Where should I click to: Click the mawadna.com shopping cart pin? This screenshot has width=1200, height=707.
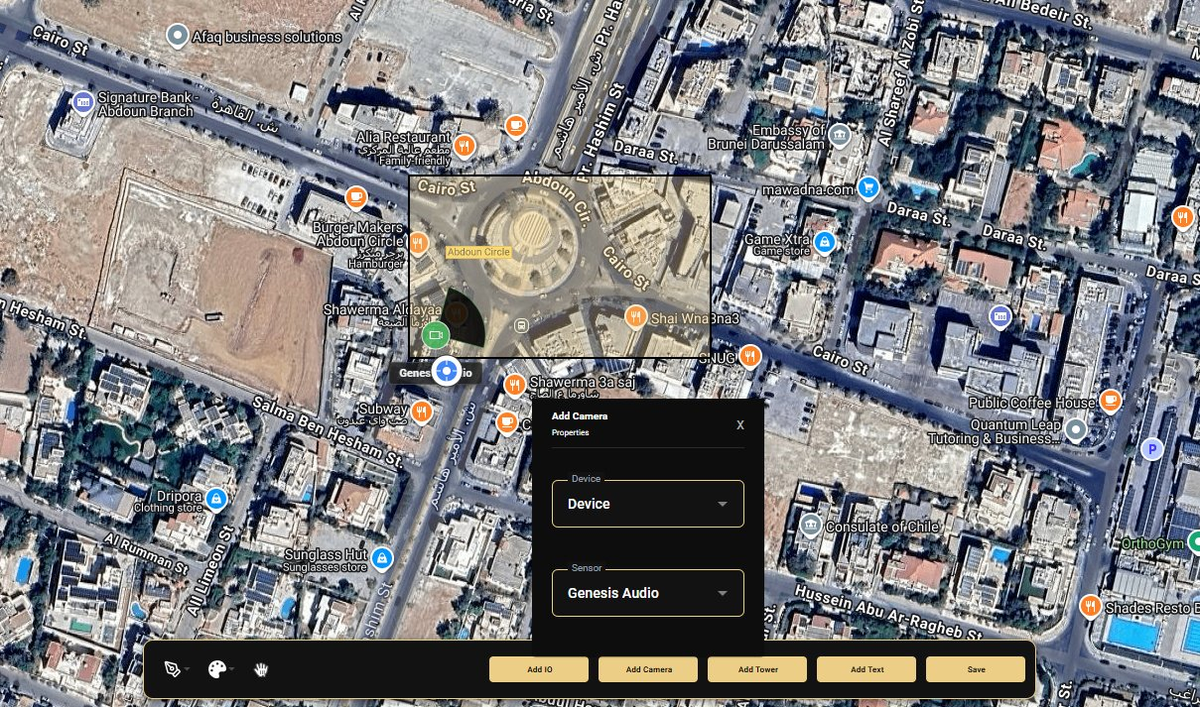869,187
